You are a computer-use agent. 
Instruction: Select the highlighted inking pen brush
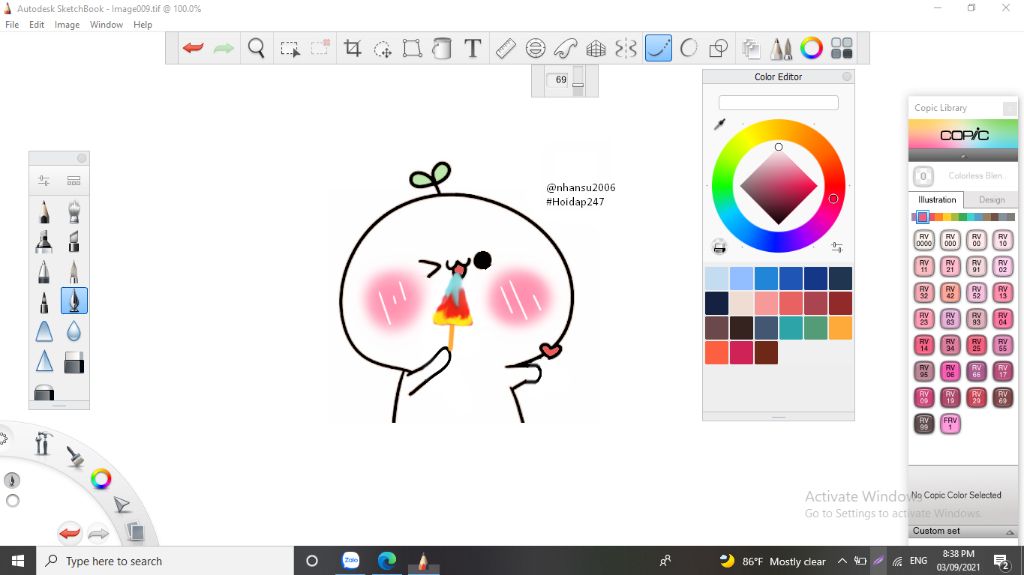[74, 301]
